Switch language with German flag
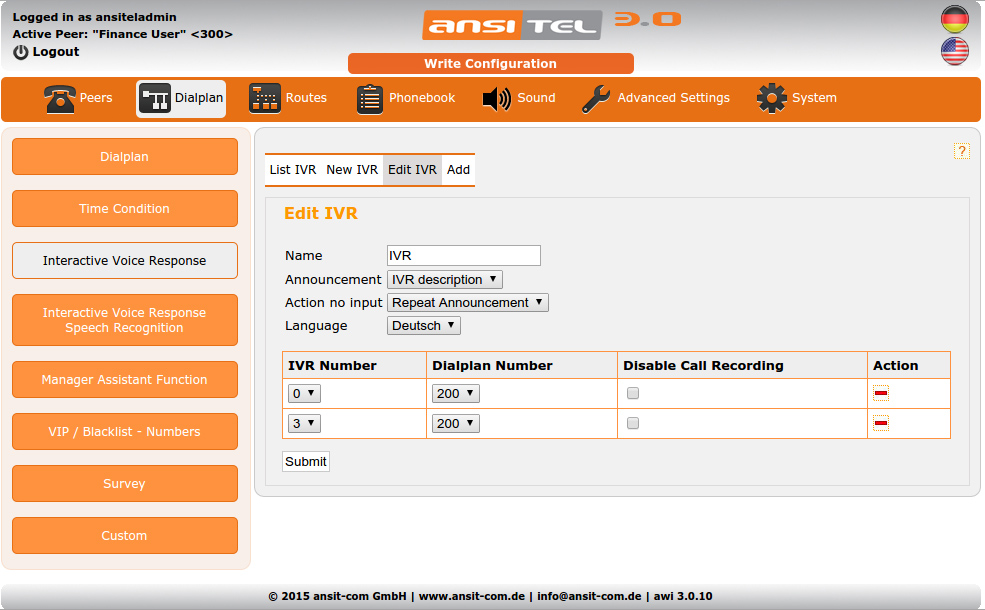 955,19
